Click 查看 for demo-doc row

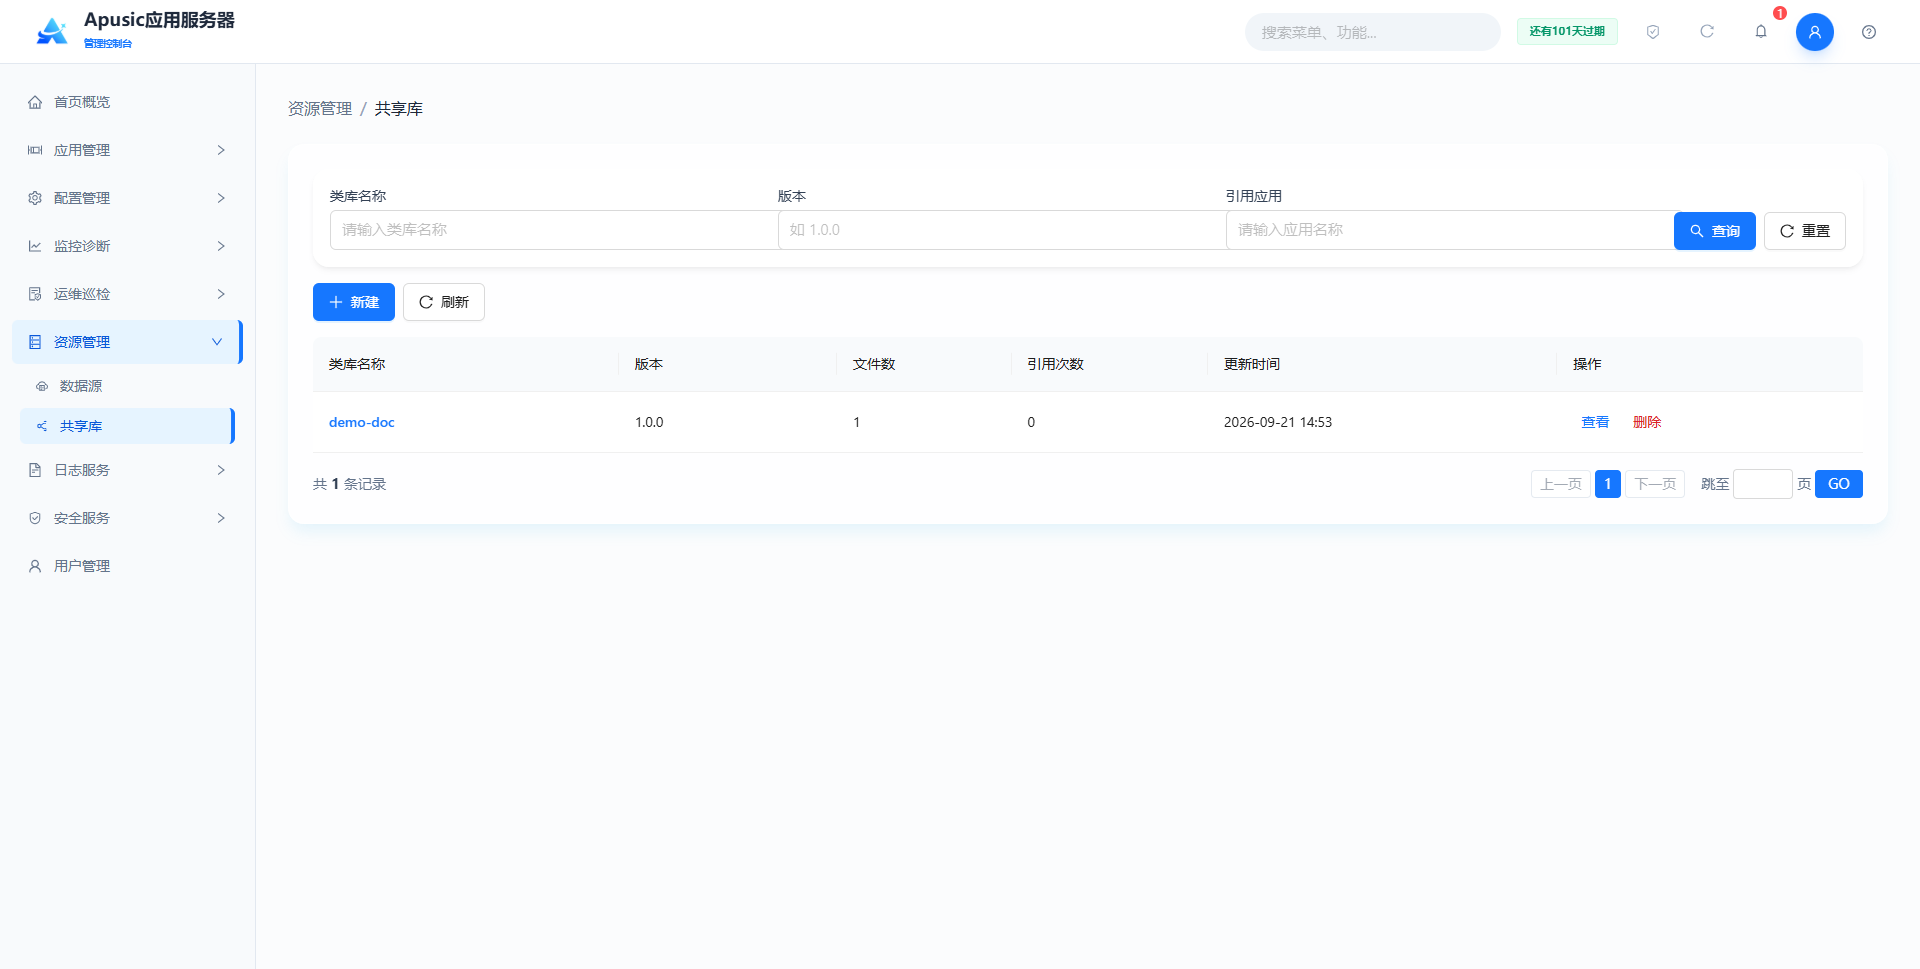[x=1595, y=422]
